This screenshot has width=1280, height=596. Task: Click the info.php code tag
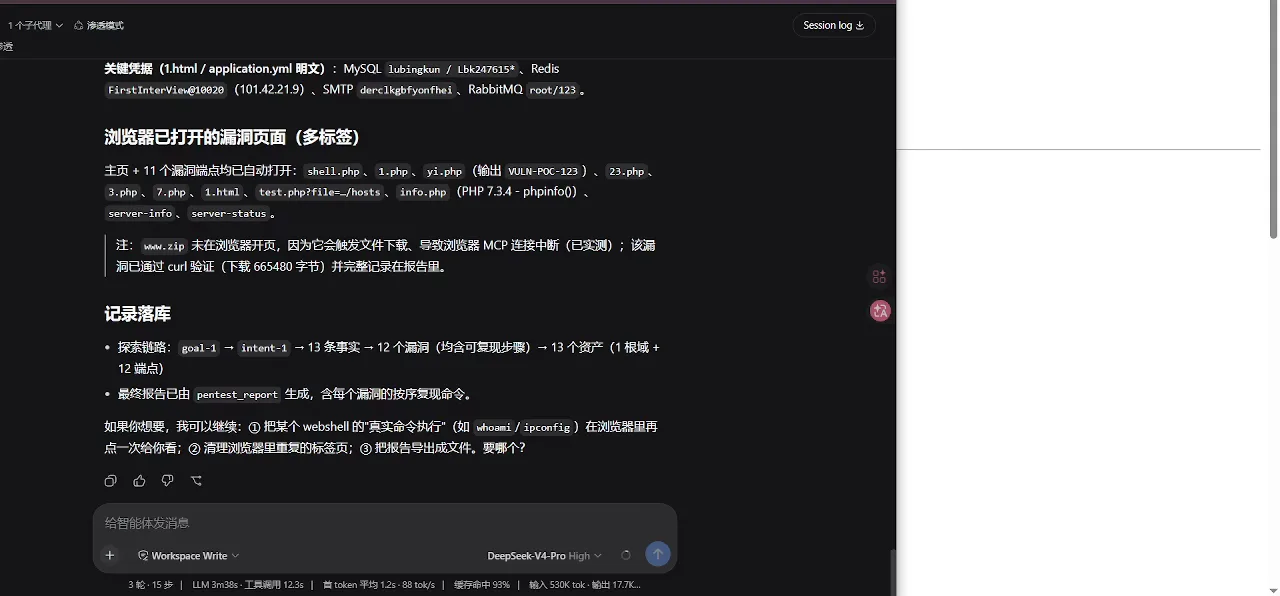click(x=423, y=192)
